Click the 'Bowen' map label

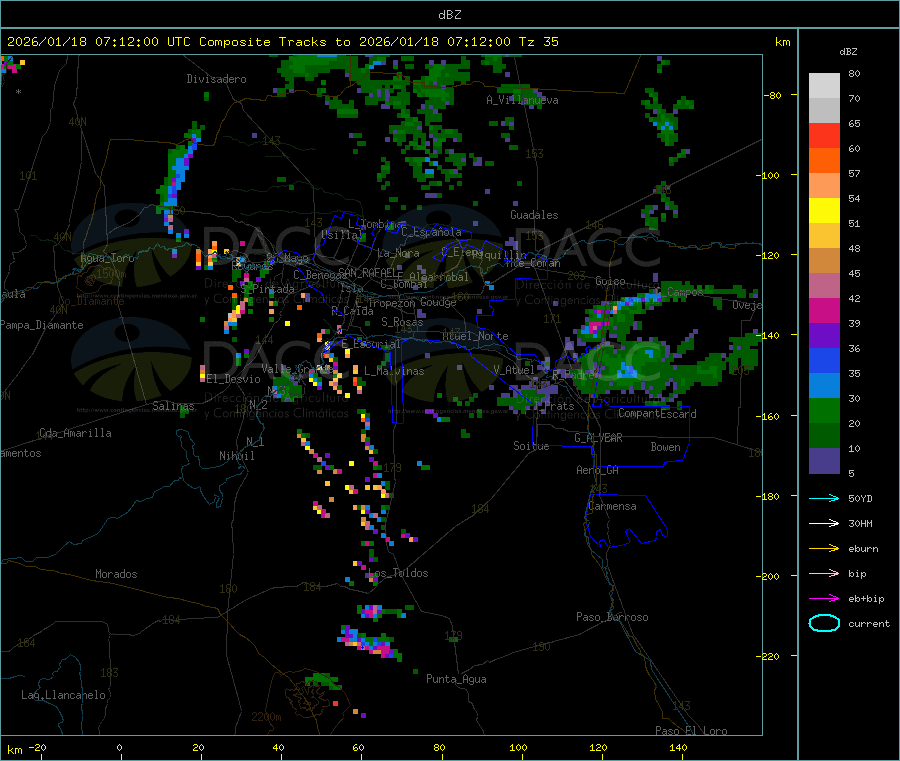(666, 447)
